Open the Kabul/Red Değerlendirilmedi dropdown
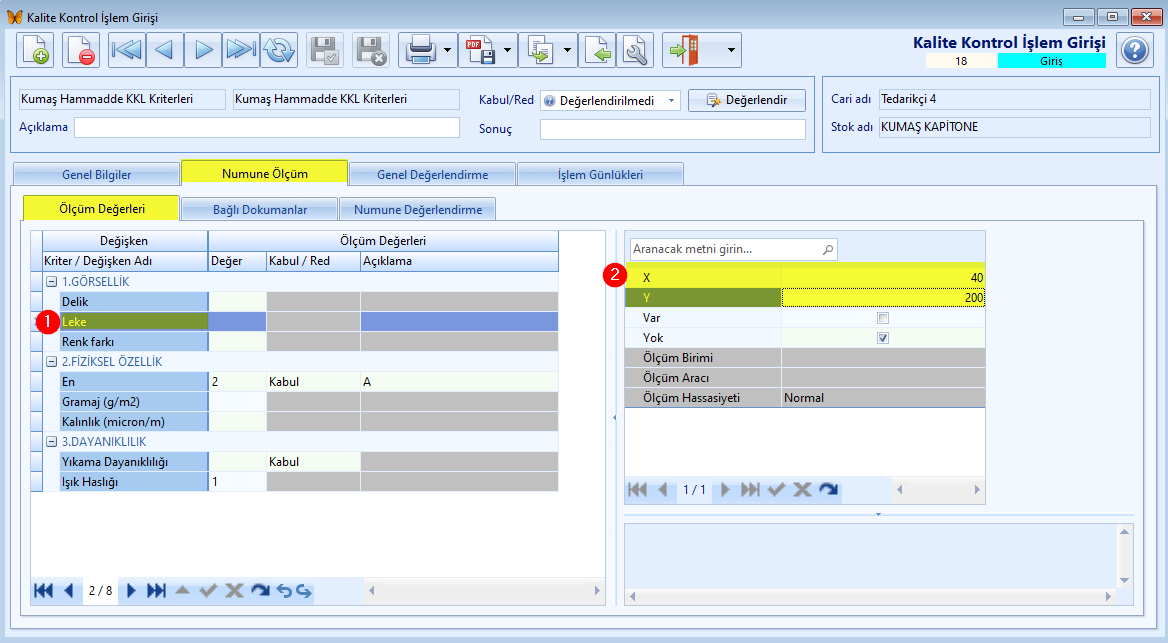Viewport: 1168px width, 643px height. click(610, 101)
